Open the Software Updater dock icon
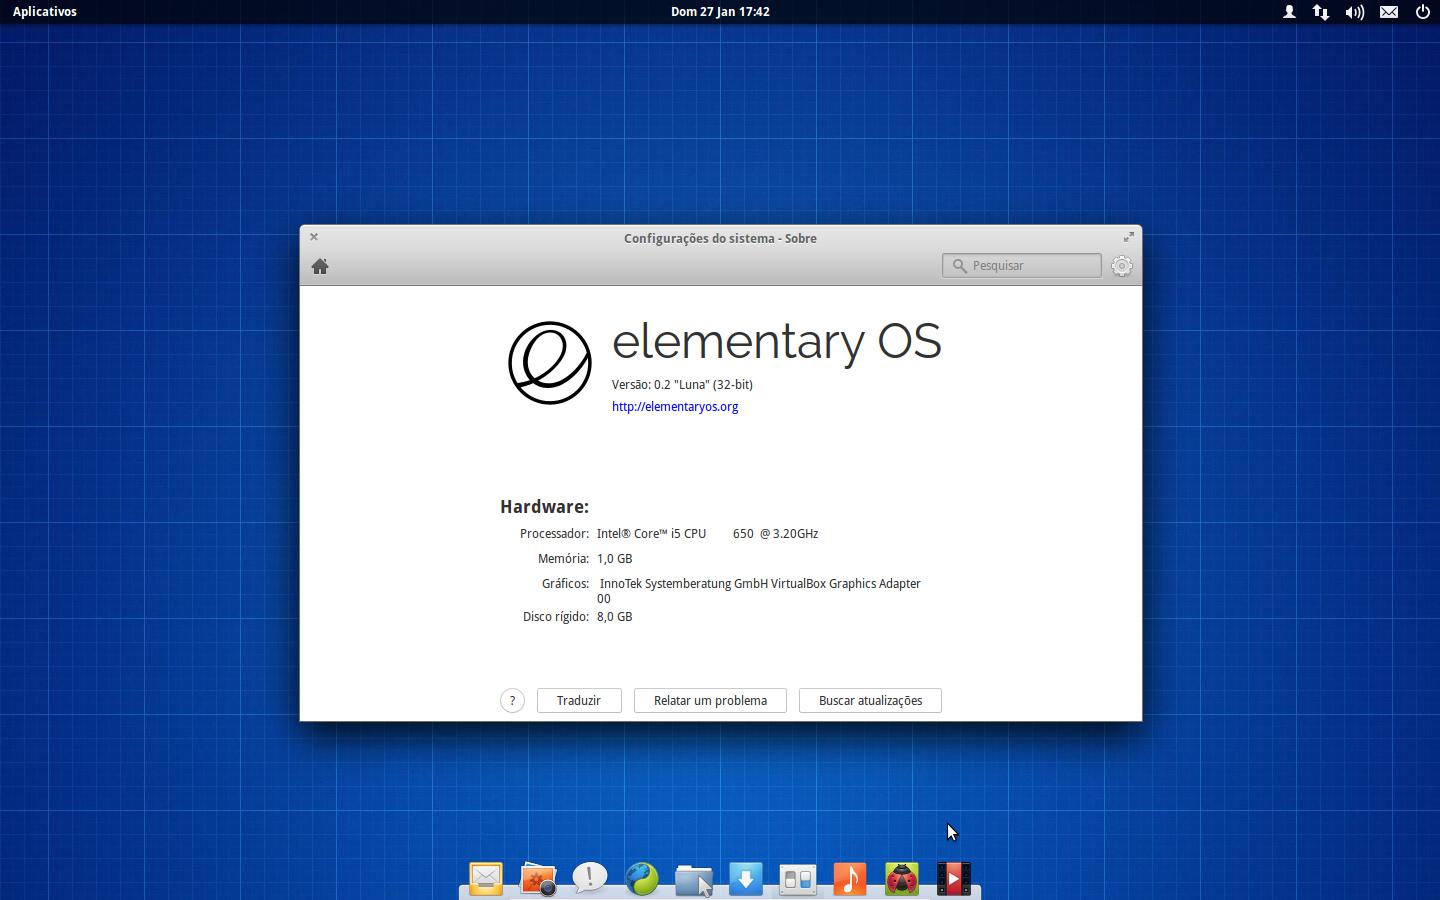1440x900 pixels. pos(745,878)
